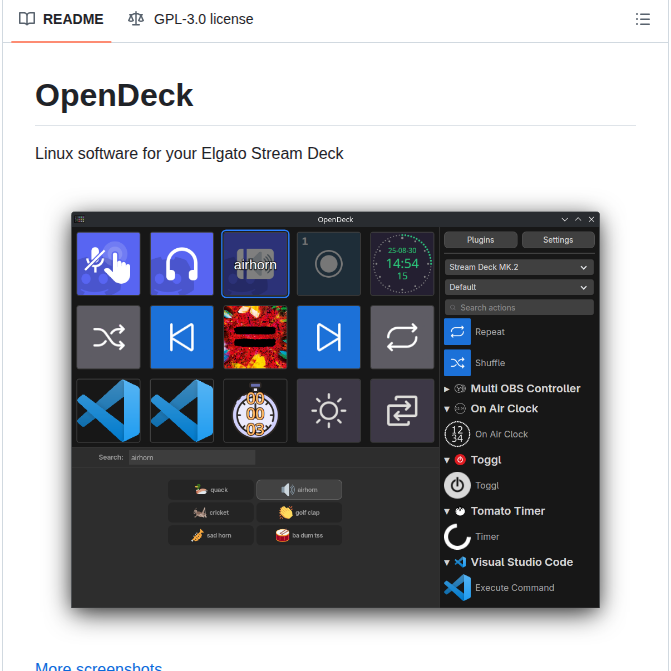Open the Settings button

(558, 240)
